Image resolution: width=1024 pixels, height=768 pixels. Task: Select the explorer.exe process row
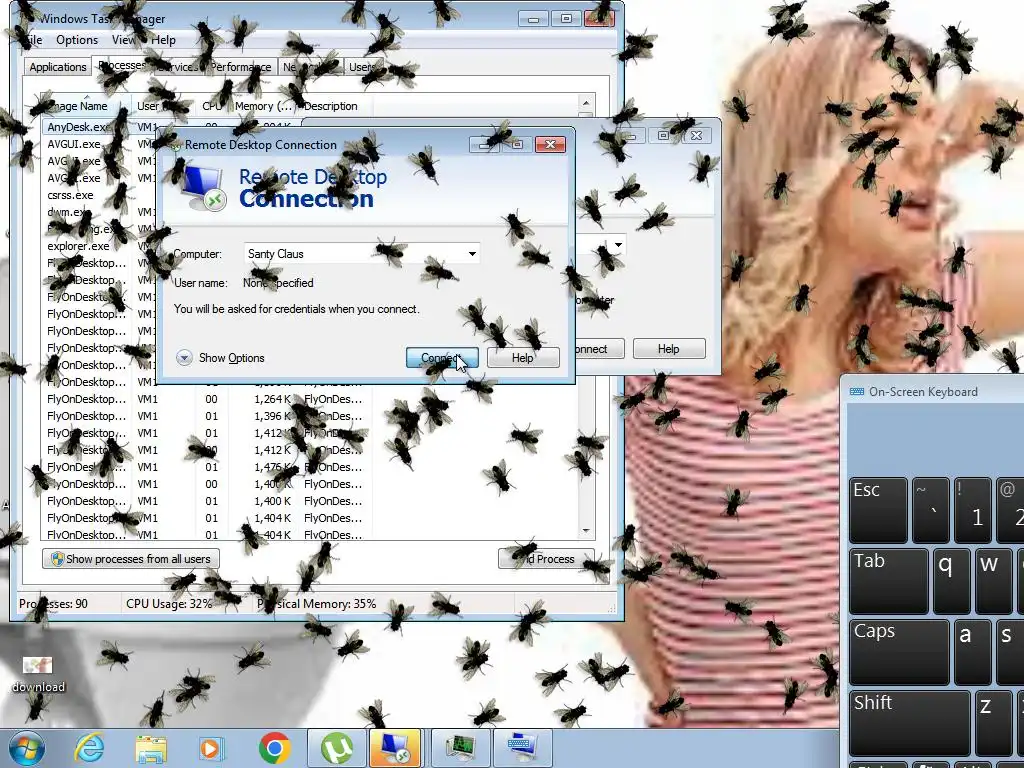point(100,246)
